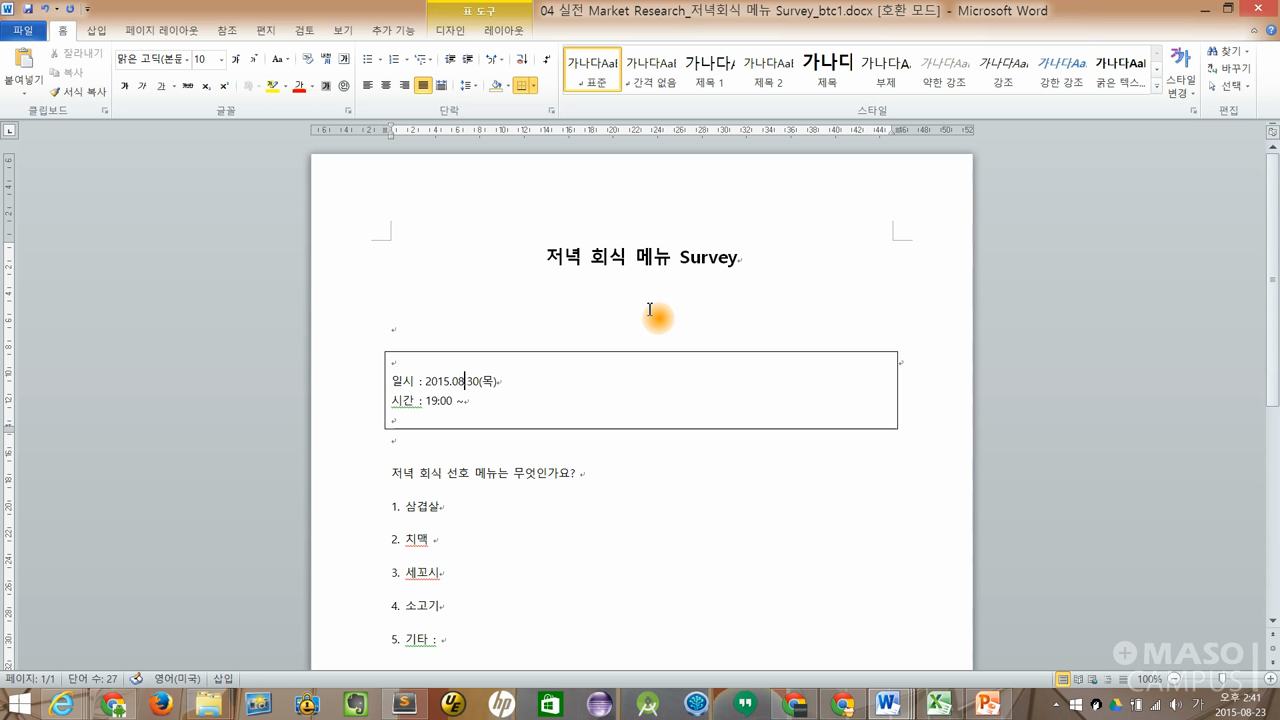This screenshot has height=720, width=1280.
Task: Expand the styles gallery more button
Action: [1157, 88]
